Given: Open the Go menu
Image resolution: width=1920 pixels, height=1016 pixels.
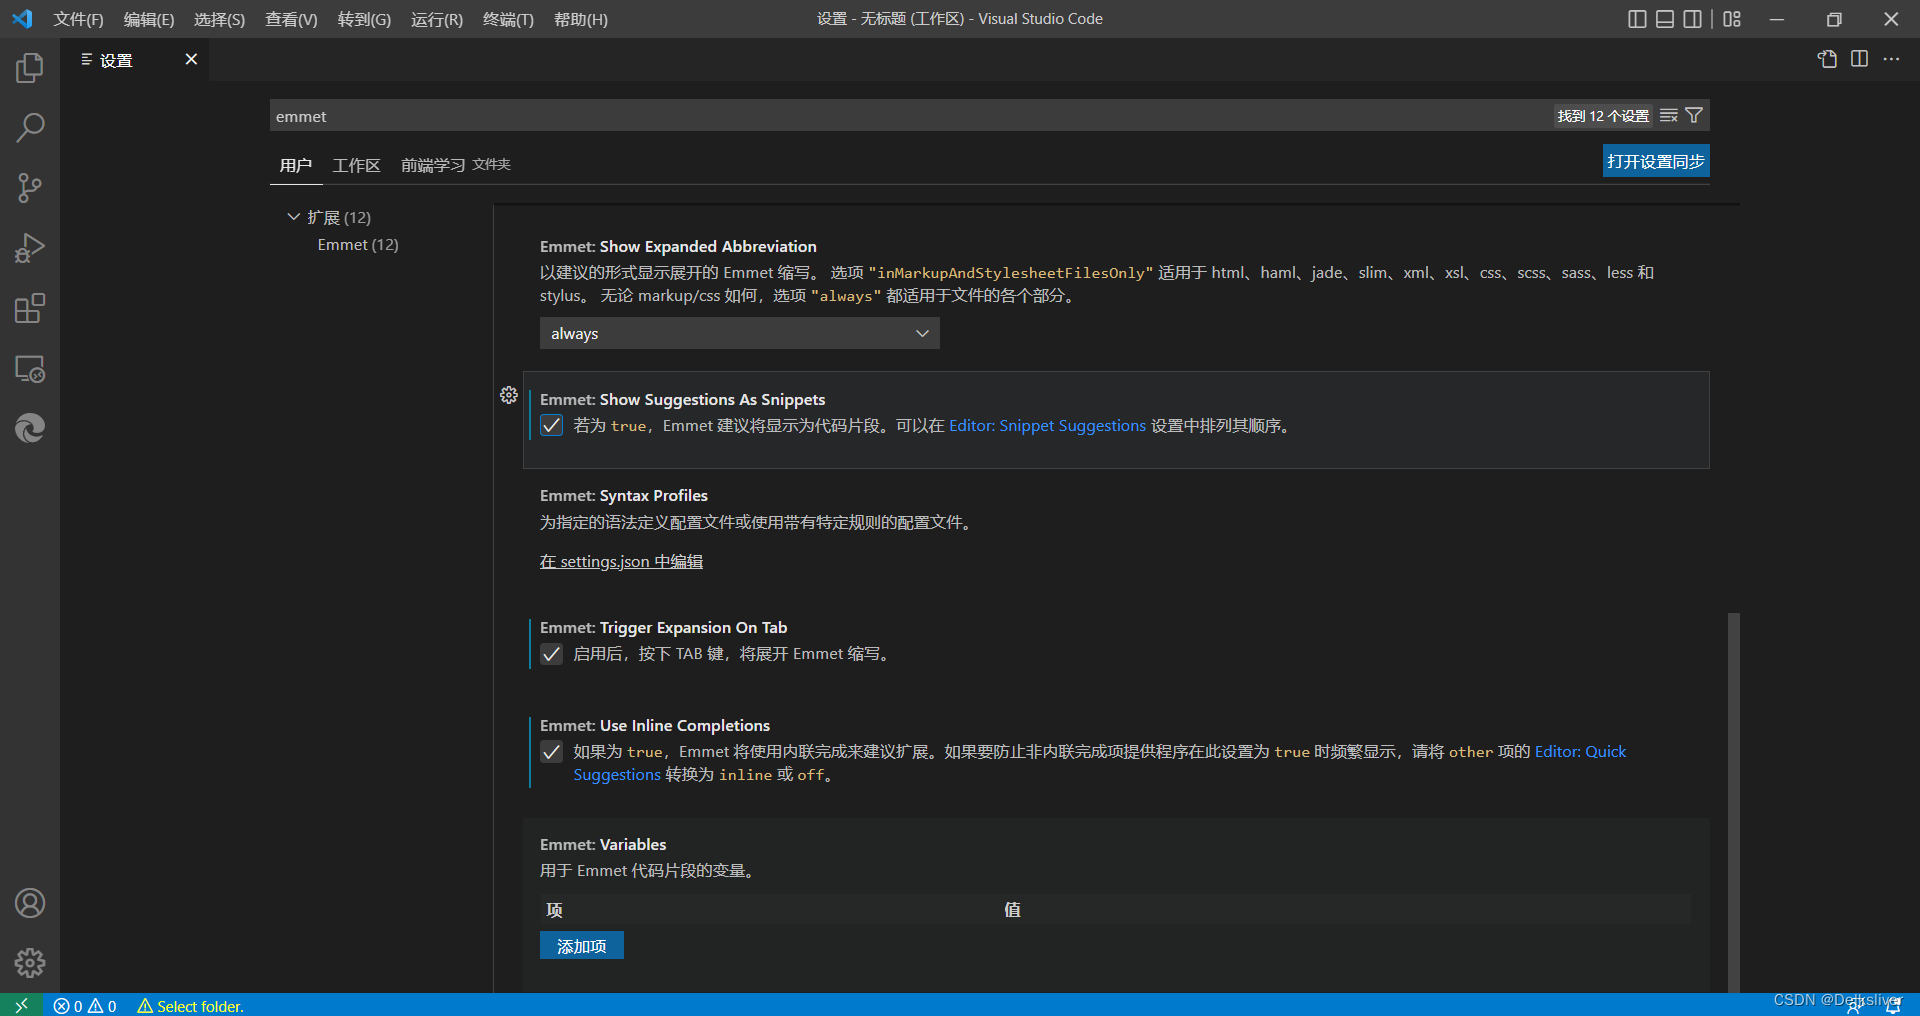Looking at the screenshot, I should tap(364, 19).
